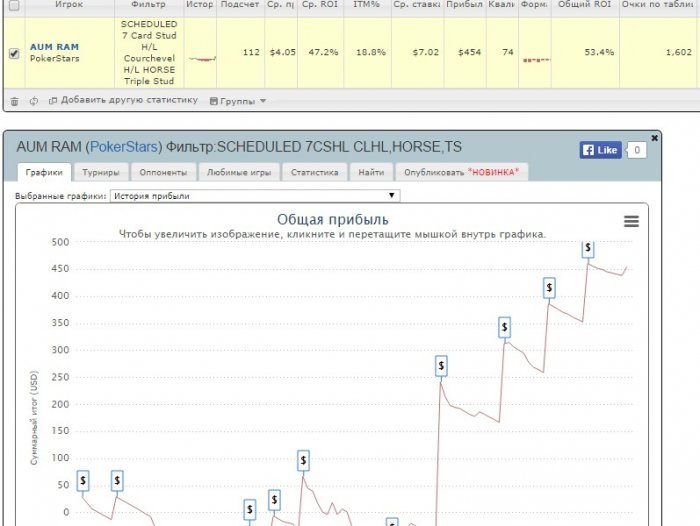Click the first dollar marker at chart start

point(83,481)
